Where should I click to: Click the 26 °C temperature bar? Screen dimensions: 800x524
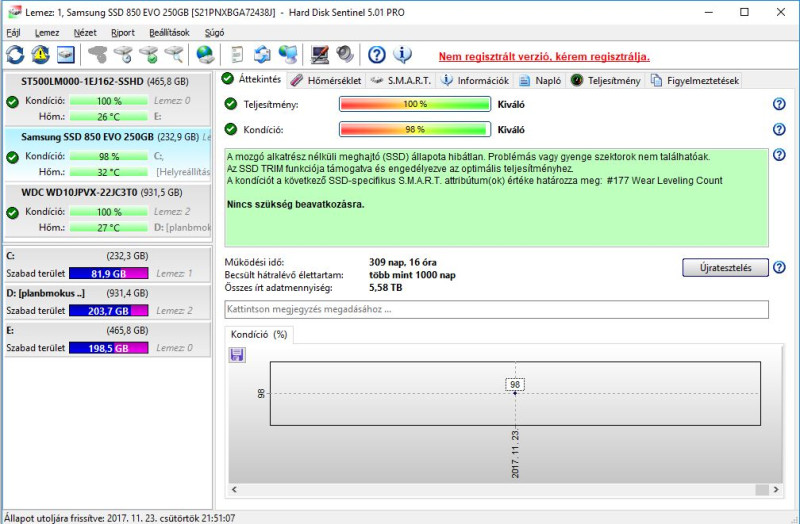[109, 117]
